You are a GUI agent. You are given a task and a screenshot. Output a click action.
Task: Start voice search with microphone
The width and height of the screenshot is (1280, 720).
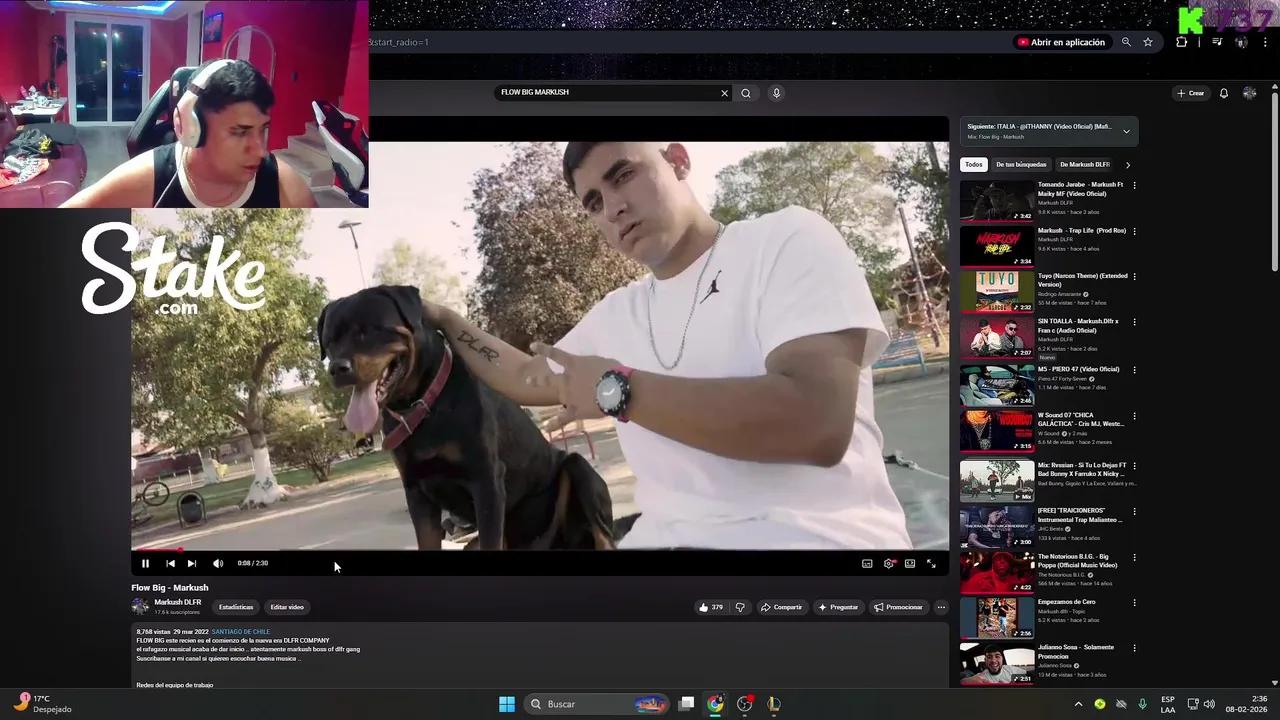(x=776, y=93)
